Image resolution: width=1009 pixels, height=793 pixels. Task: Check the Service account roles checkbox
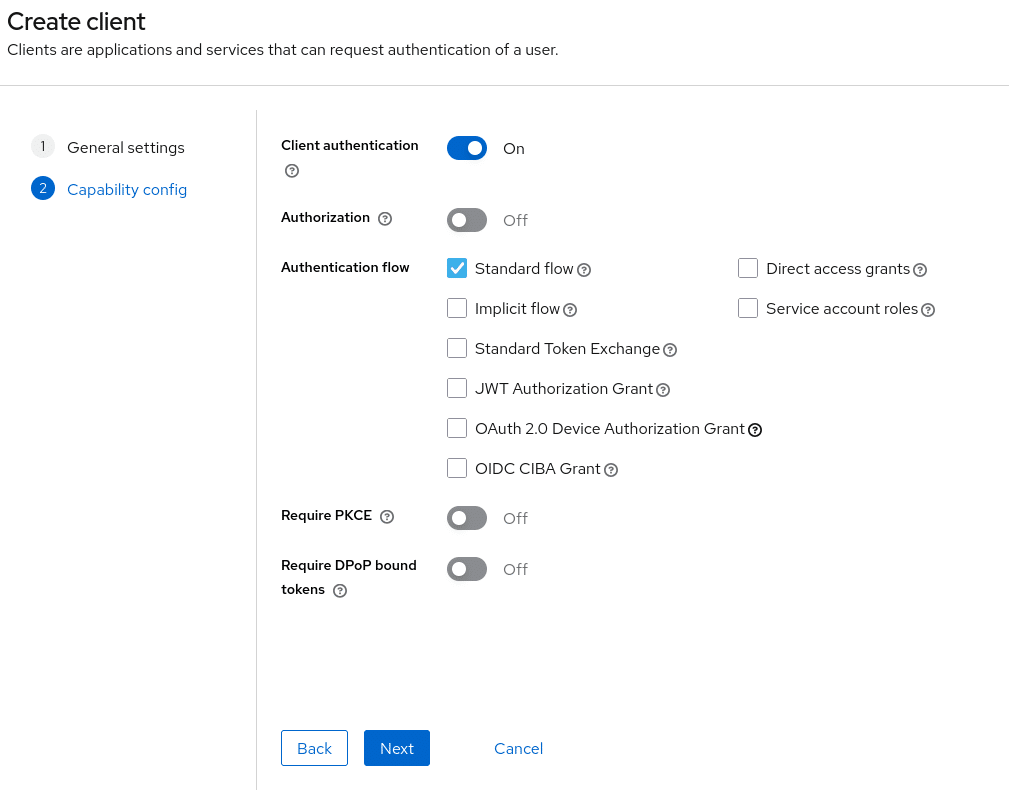point(748,308)
